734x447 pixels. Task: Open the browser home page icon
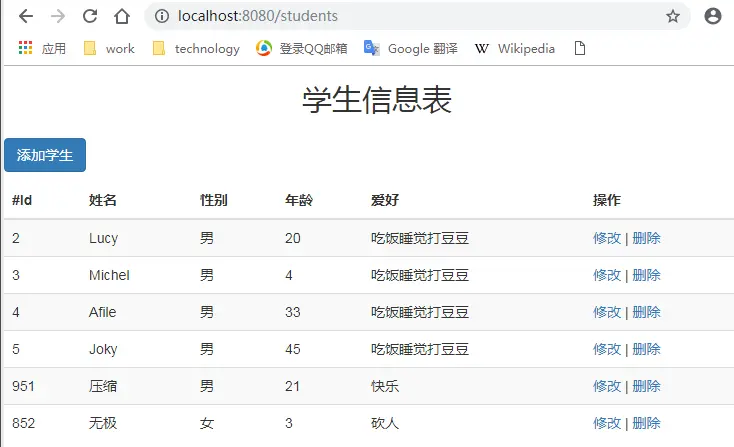(x=122, y=16)
